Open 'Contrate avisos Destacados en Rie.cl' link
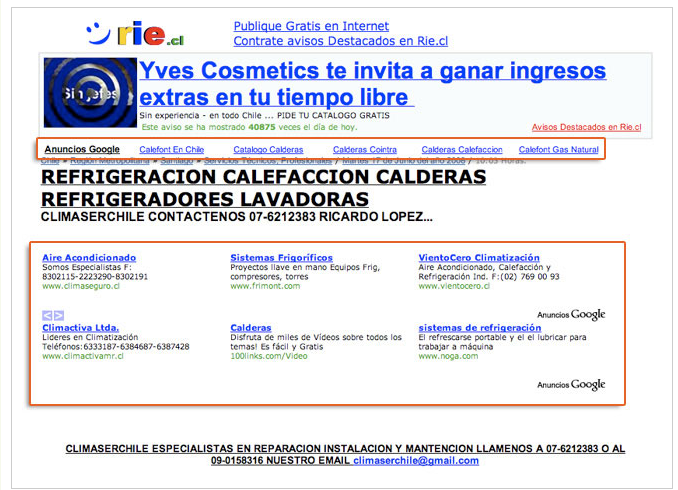 340,41
